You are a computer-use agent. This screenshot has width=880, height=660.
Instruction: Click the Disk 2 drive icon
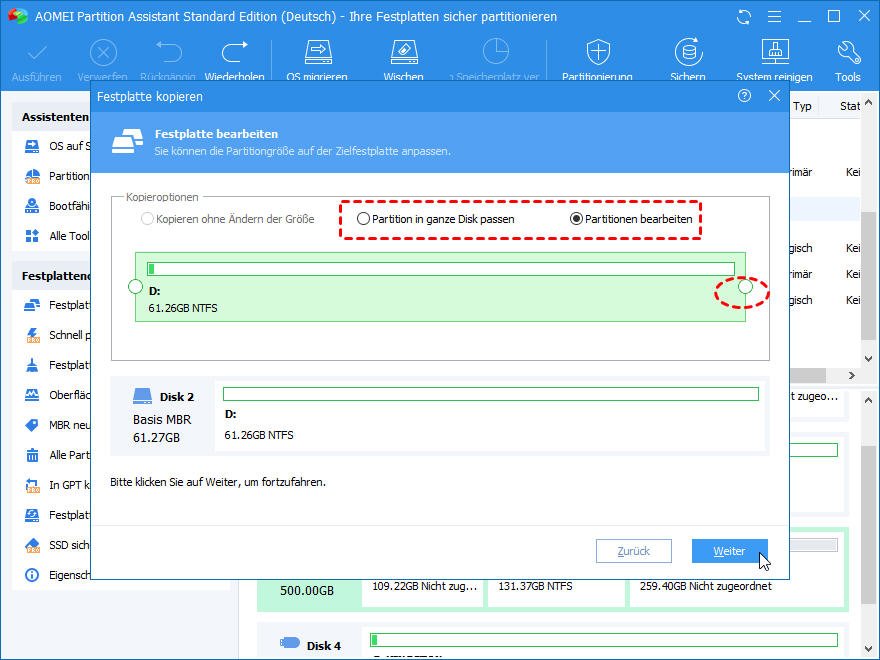142,396
